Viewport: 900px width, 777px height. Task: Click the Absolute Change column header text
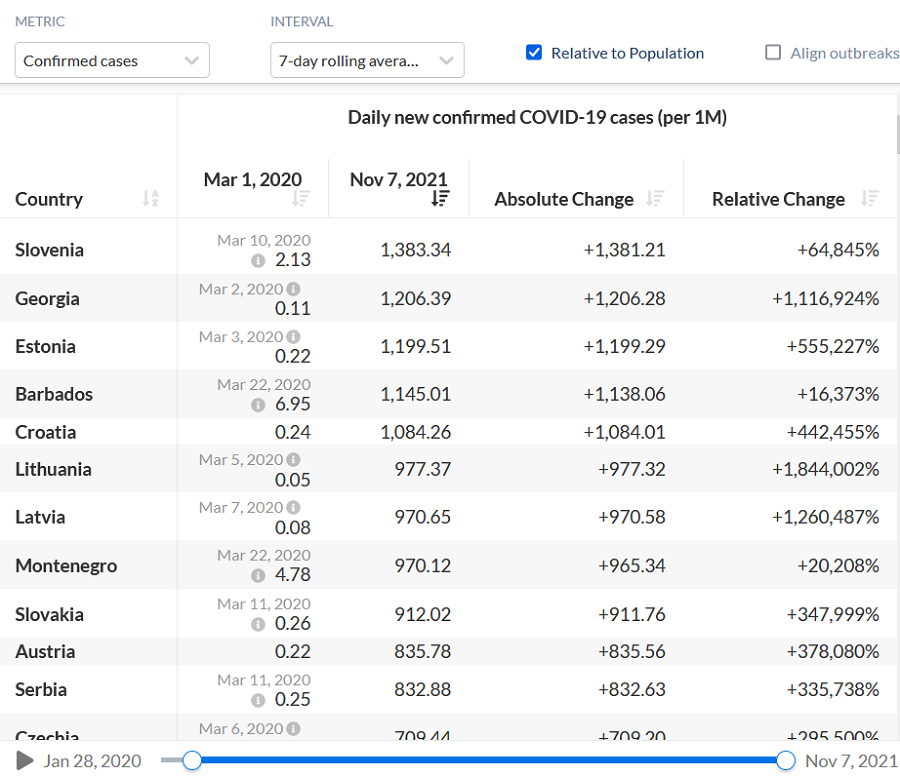pyautogui.click(x=563, y=199)
